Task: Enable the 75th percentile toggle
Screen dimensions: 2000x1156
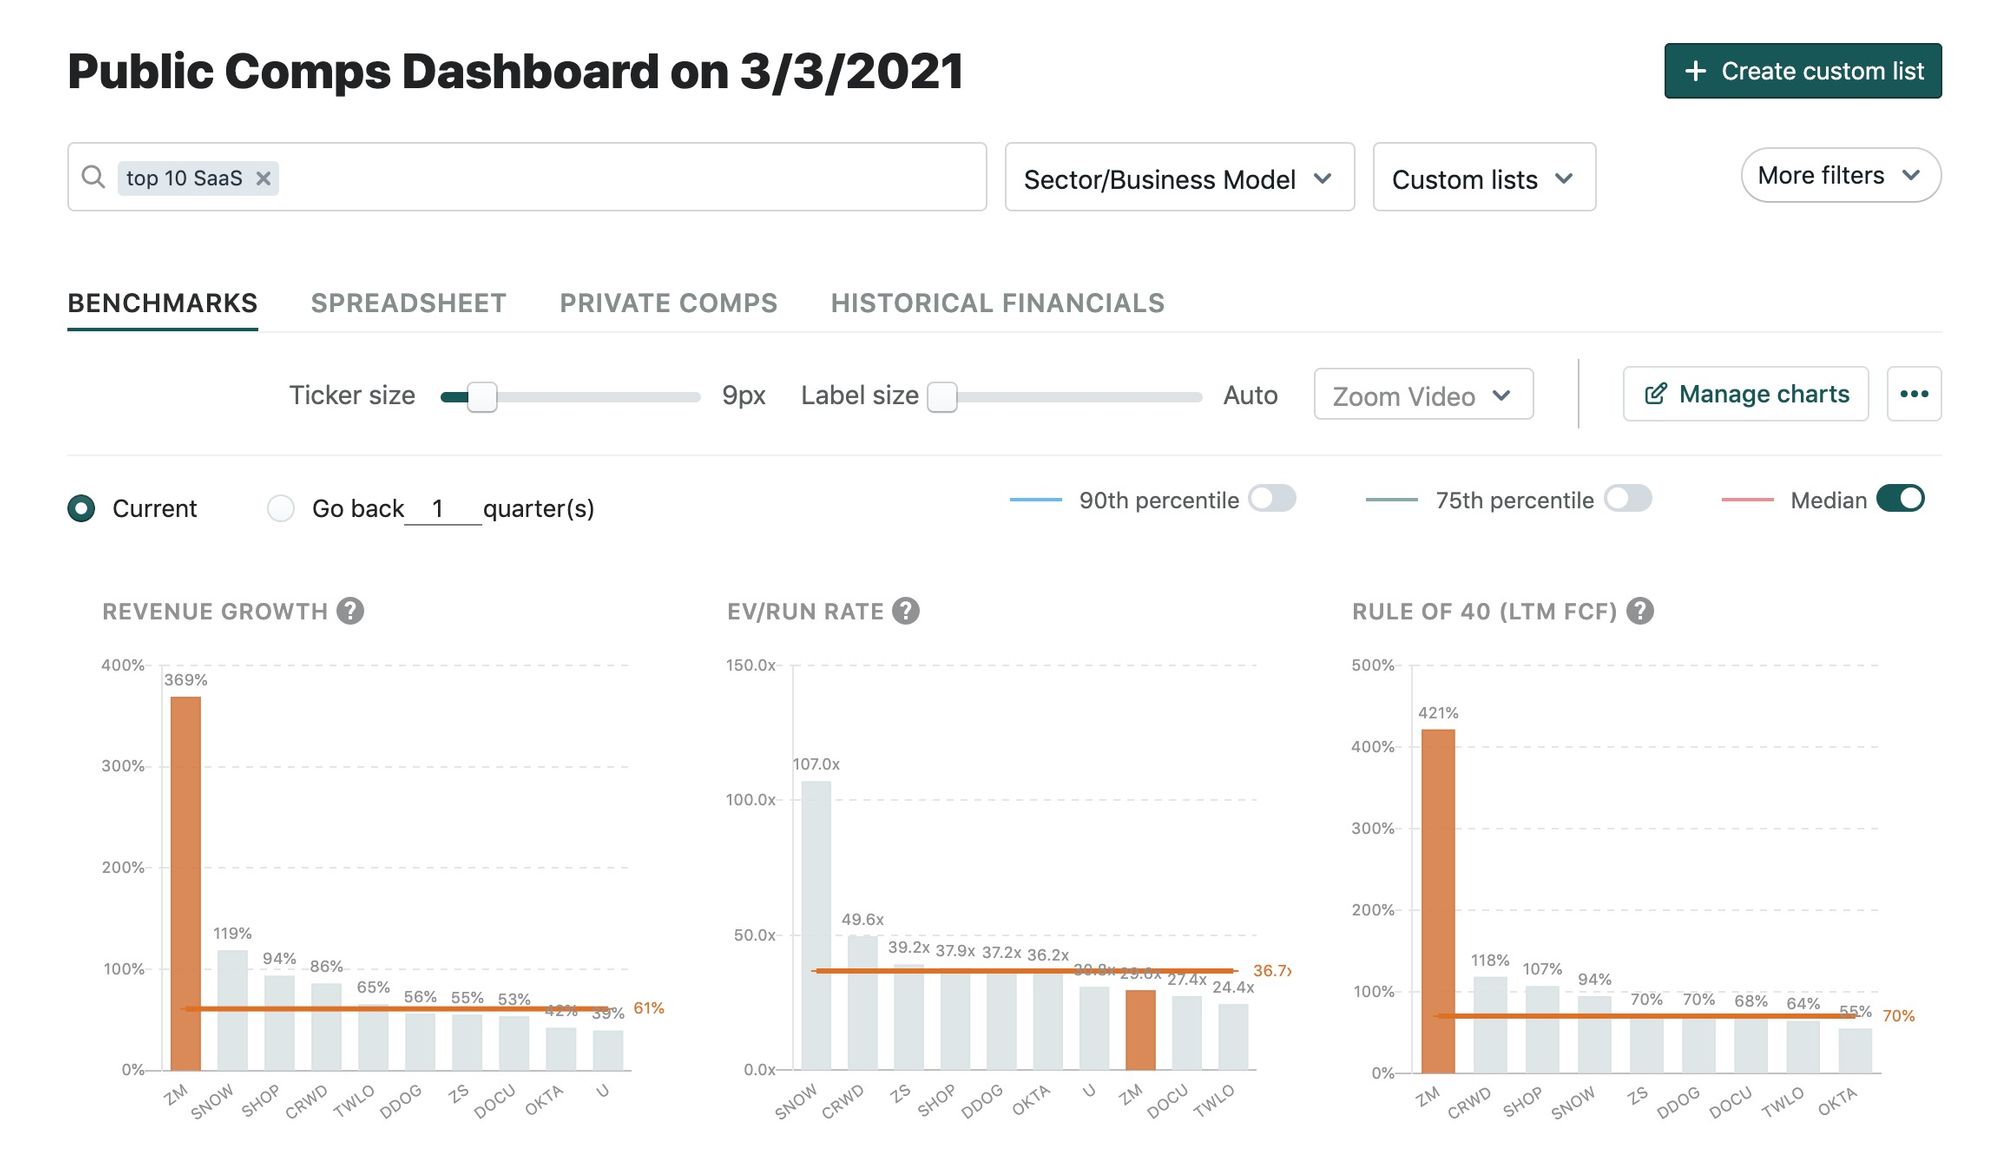Action: pyautogui.click(x=1628, y=498)
